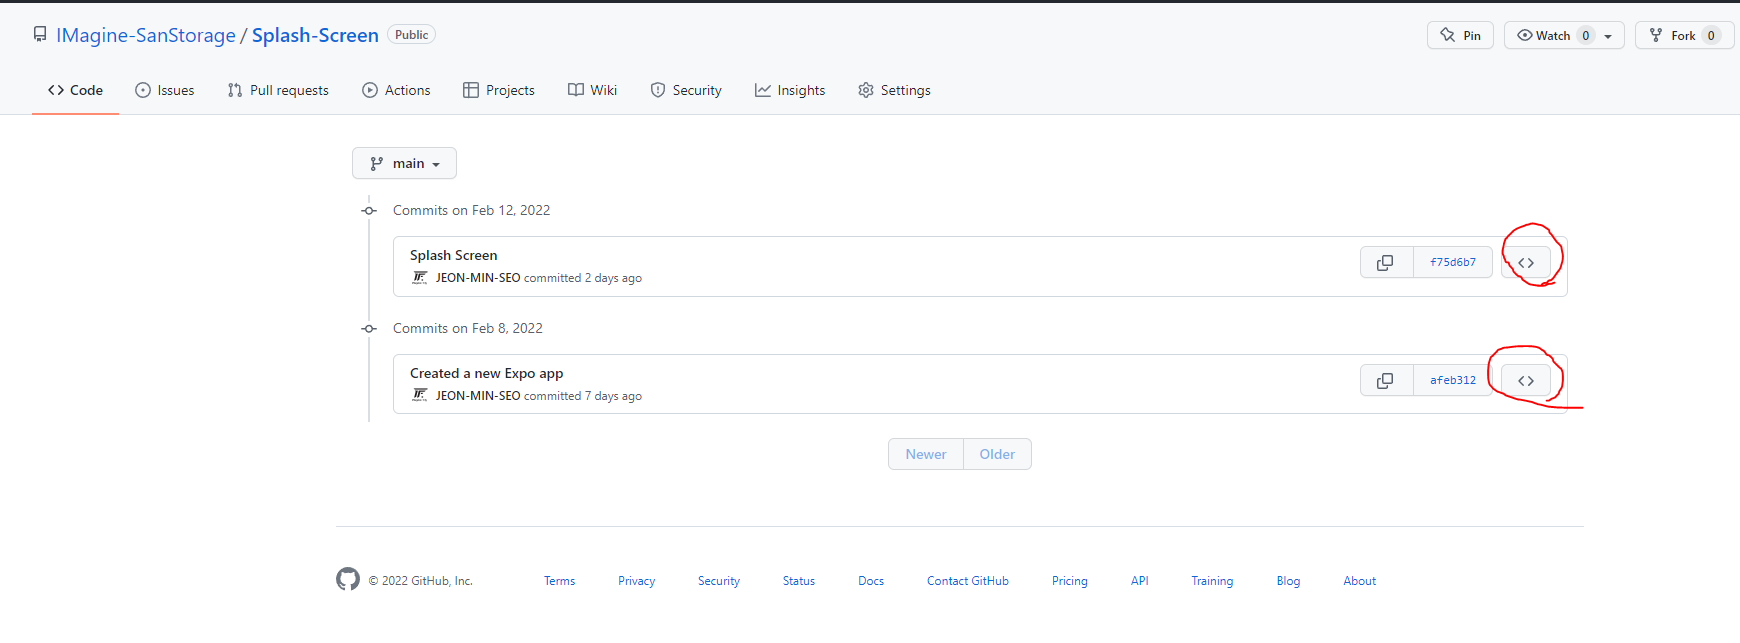Copy full SHA for commit f75d6b7
The width and height of the screenshot is (1740, 643).
pos(1386,262)
